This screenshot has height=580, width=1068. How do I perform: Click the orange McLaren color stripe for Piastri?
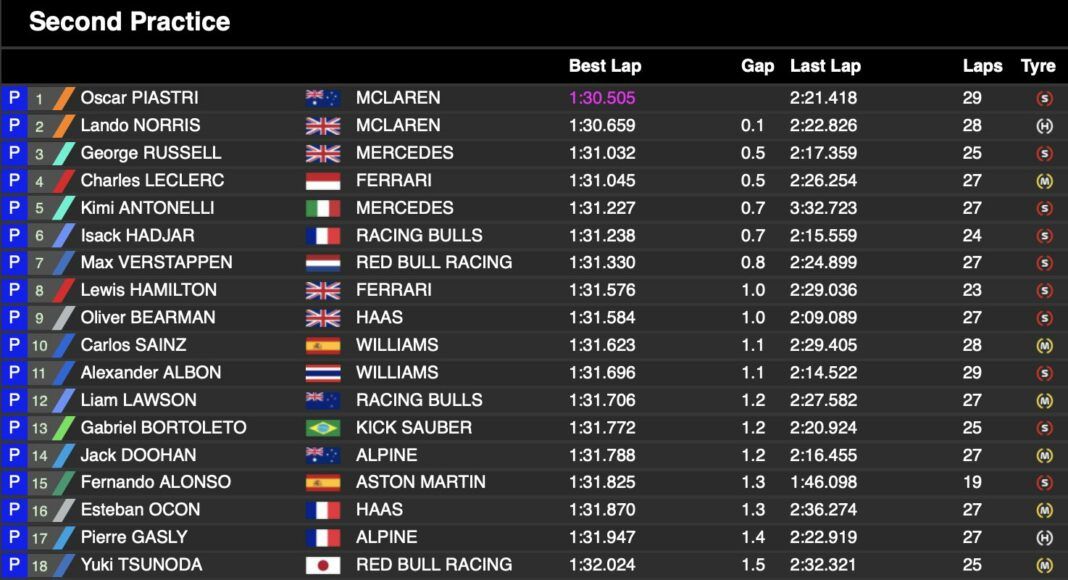pos(64,98)
